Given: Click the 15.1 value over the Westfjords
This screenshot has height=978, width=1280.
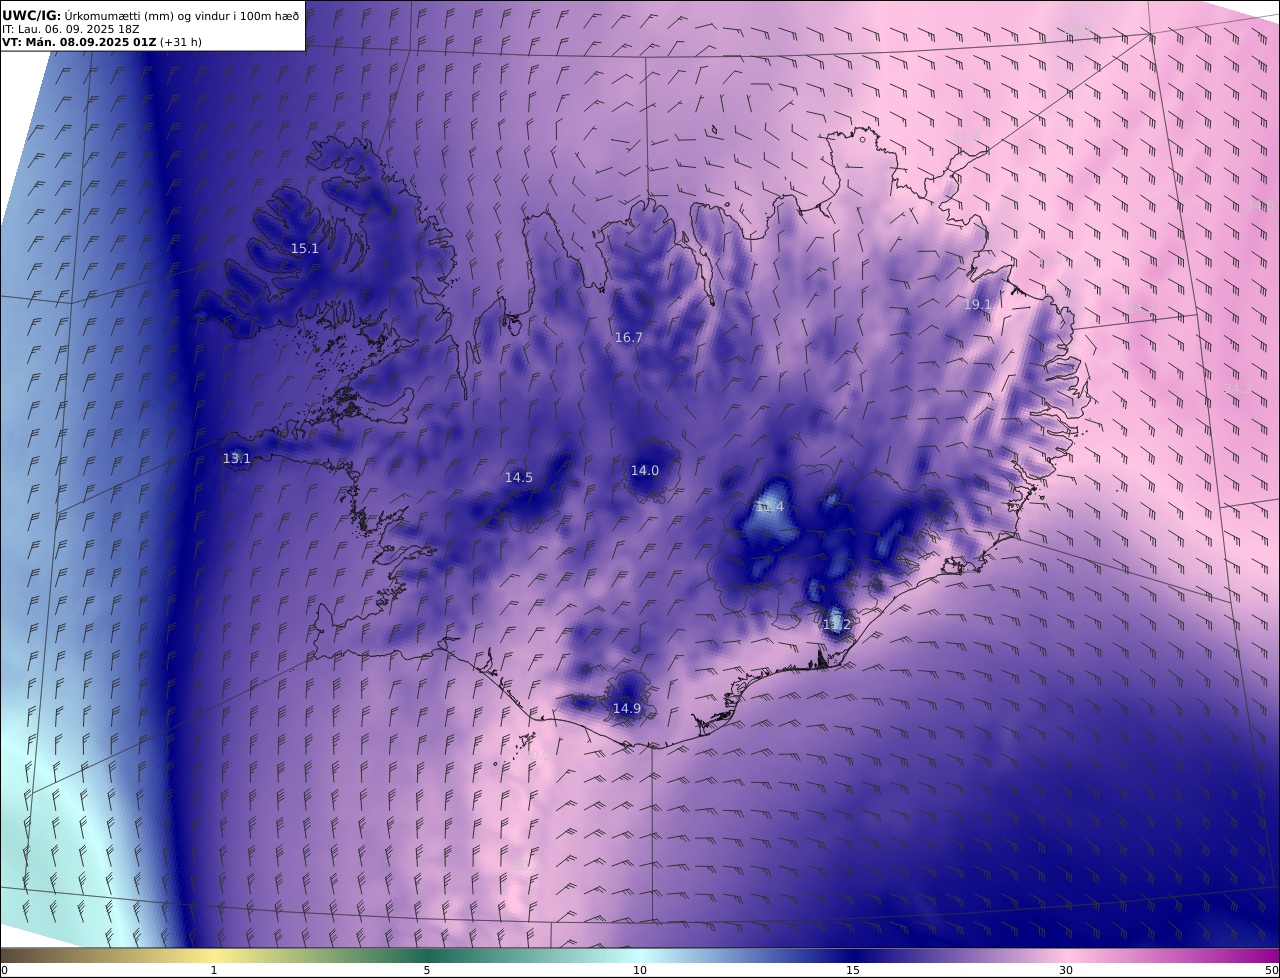Looking at the screenshot, I should [305, 248].
